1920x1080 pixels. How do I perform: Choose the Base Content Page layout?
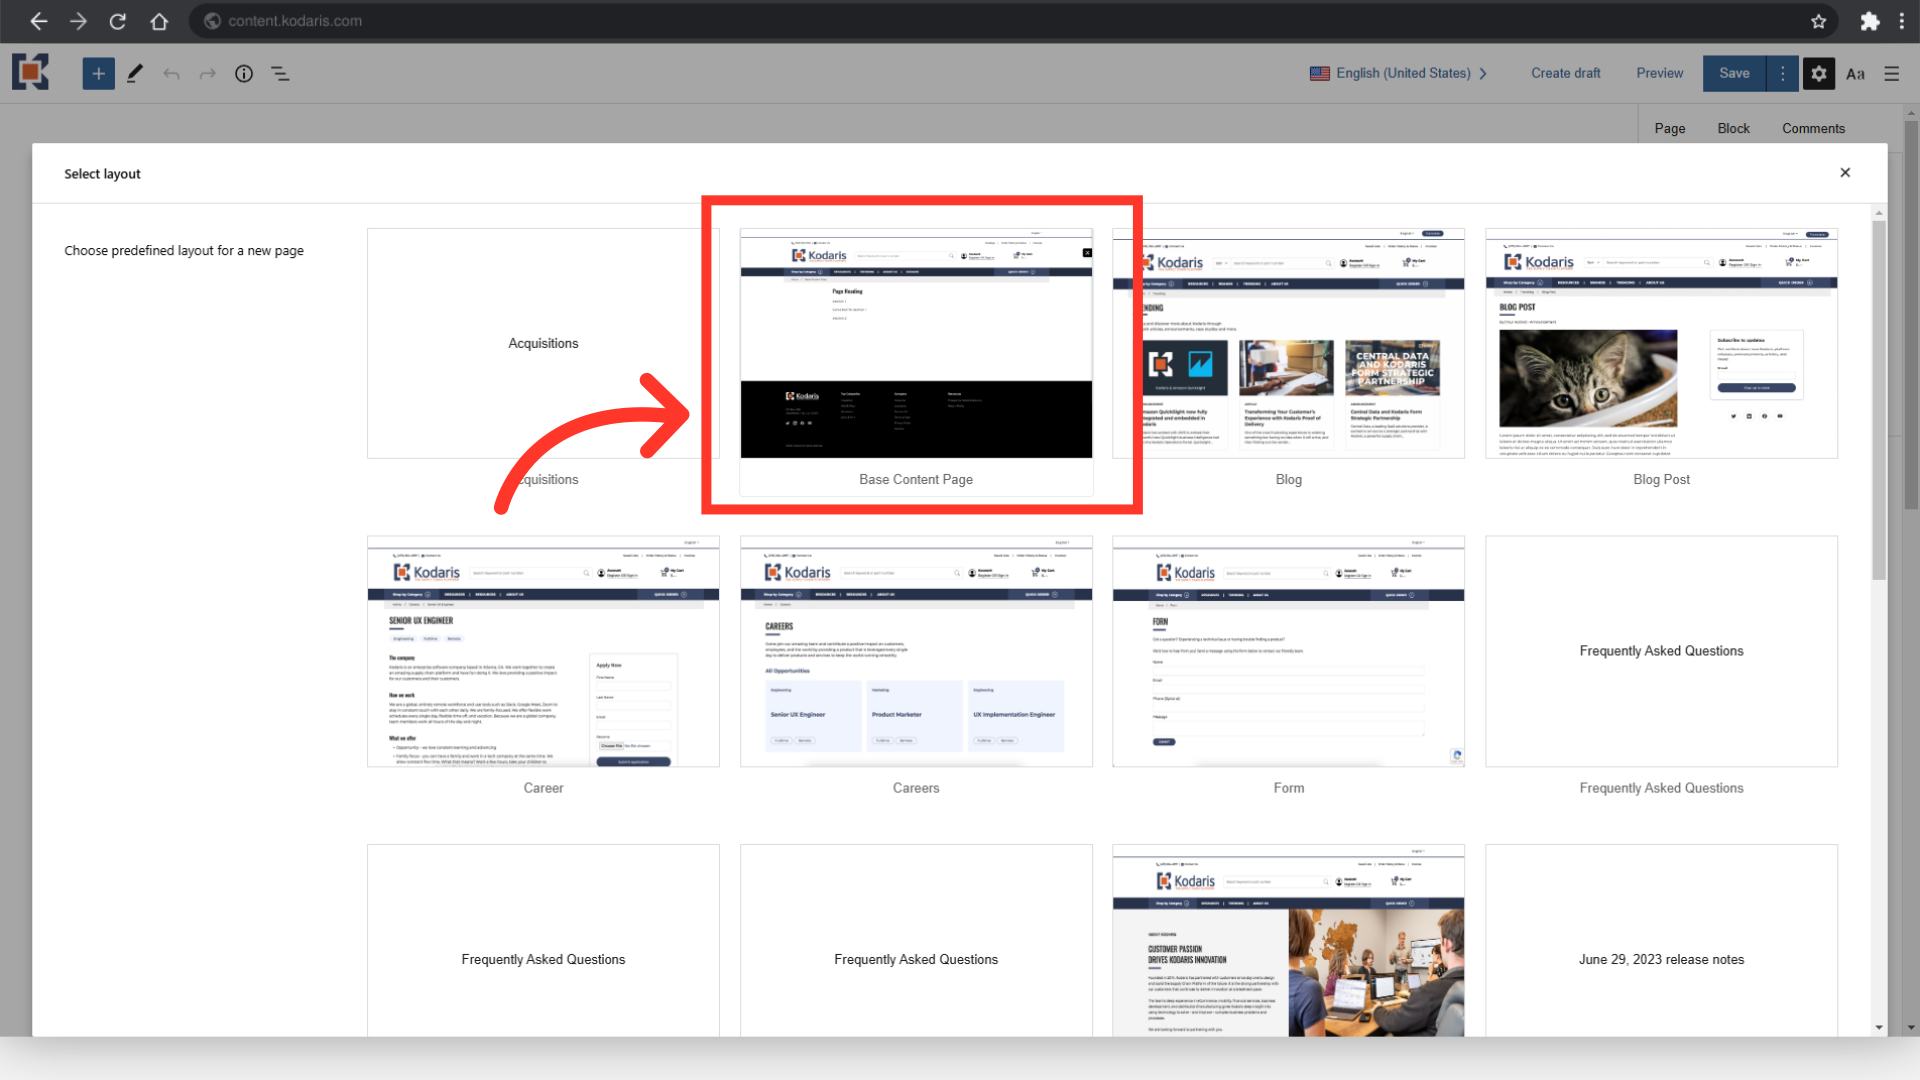[x=916, y=345]
